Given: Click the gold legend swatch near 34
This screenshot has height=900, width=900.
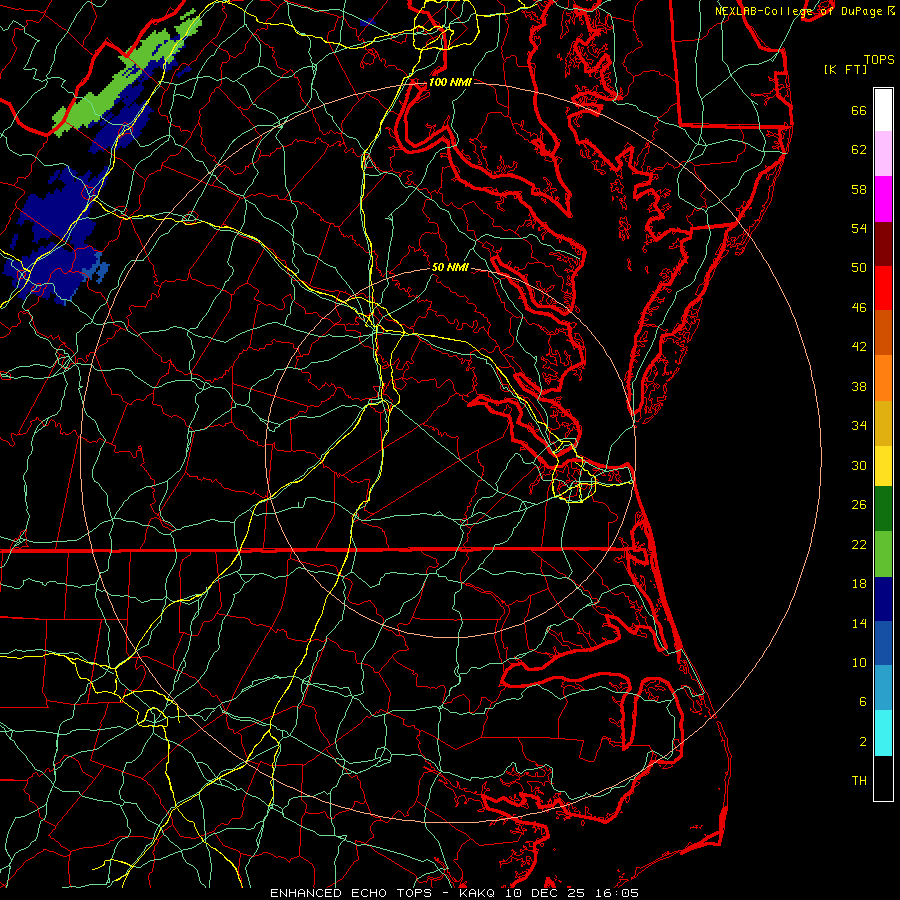Looking at the screenshot, I should [883, 423].
